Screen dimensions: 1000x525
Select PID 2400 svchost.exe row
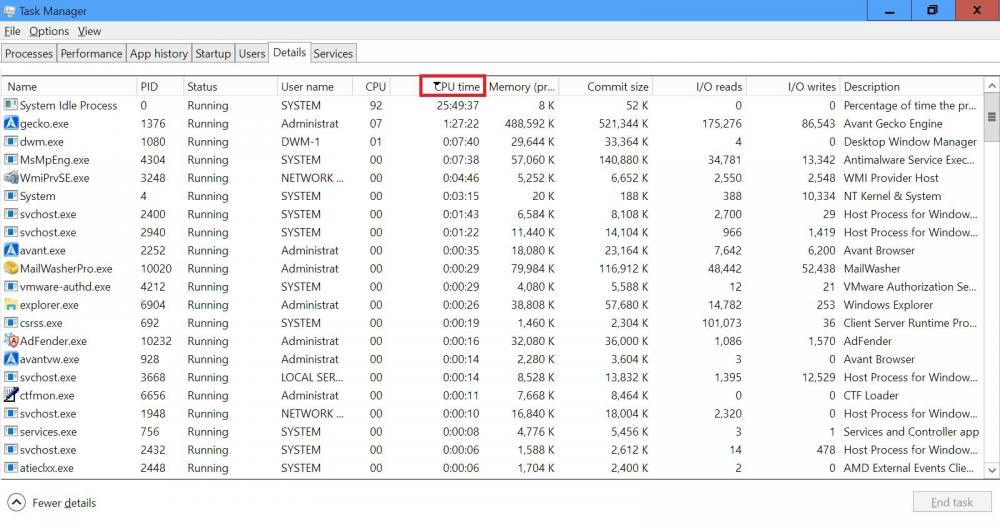(492, 214)
